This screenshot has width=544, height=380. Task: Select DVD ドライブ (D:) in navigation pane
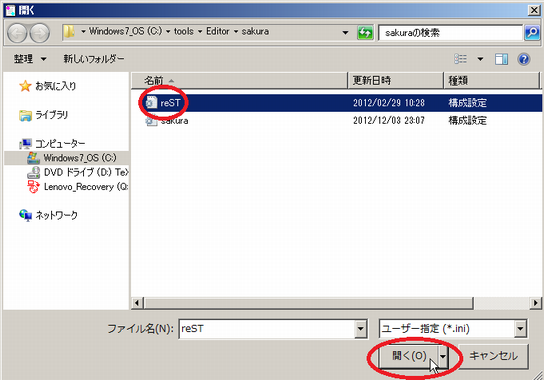point(86,172)
